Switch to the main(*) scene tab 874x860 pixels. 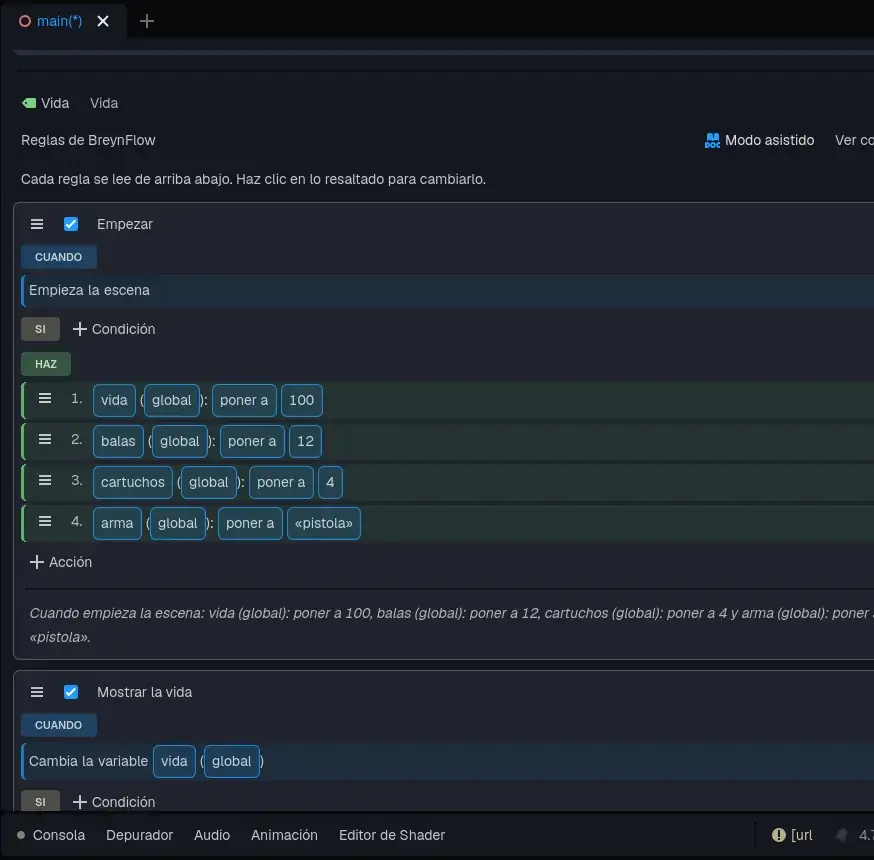pos(59,21)
